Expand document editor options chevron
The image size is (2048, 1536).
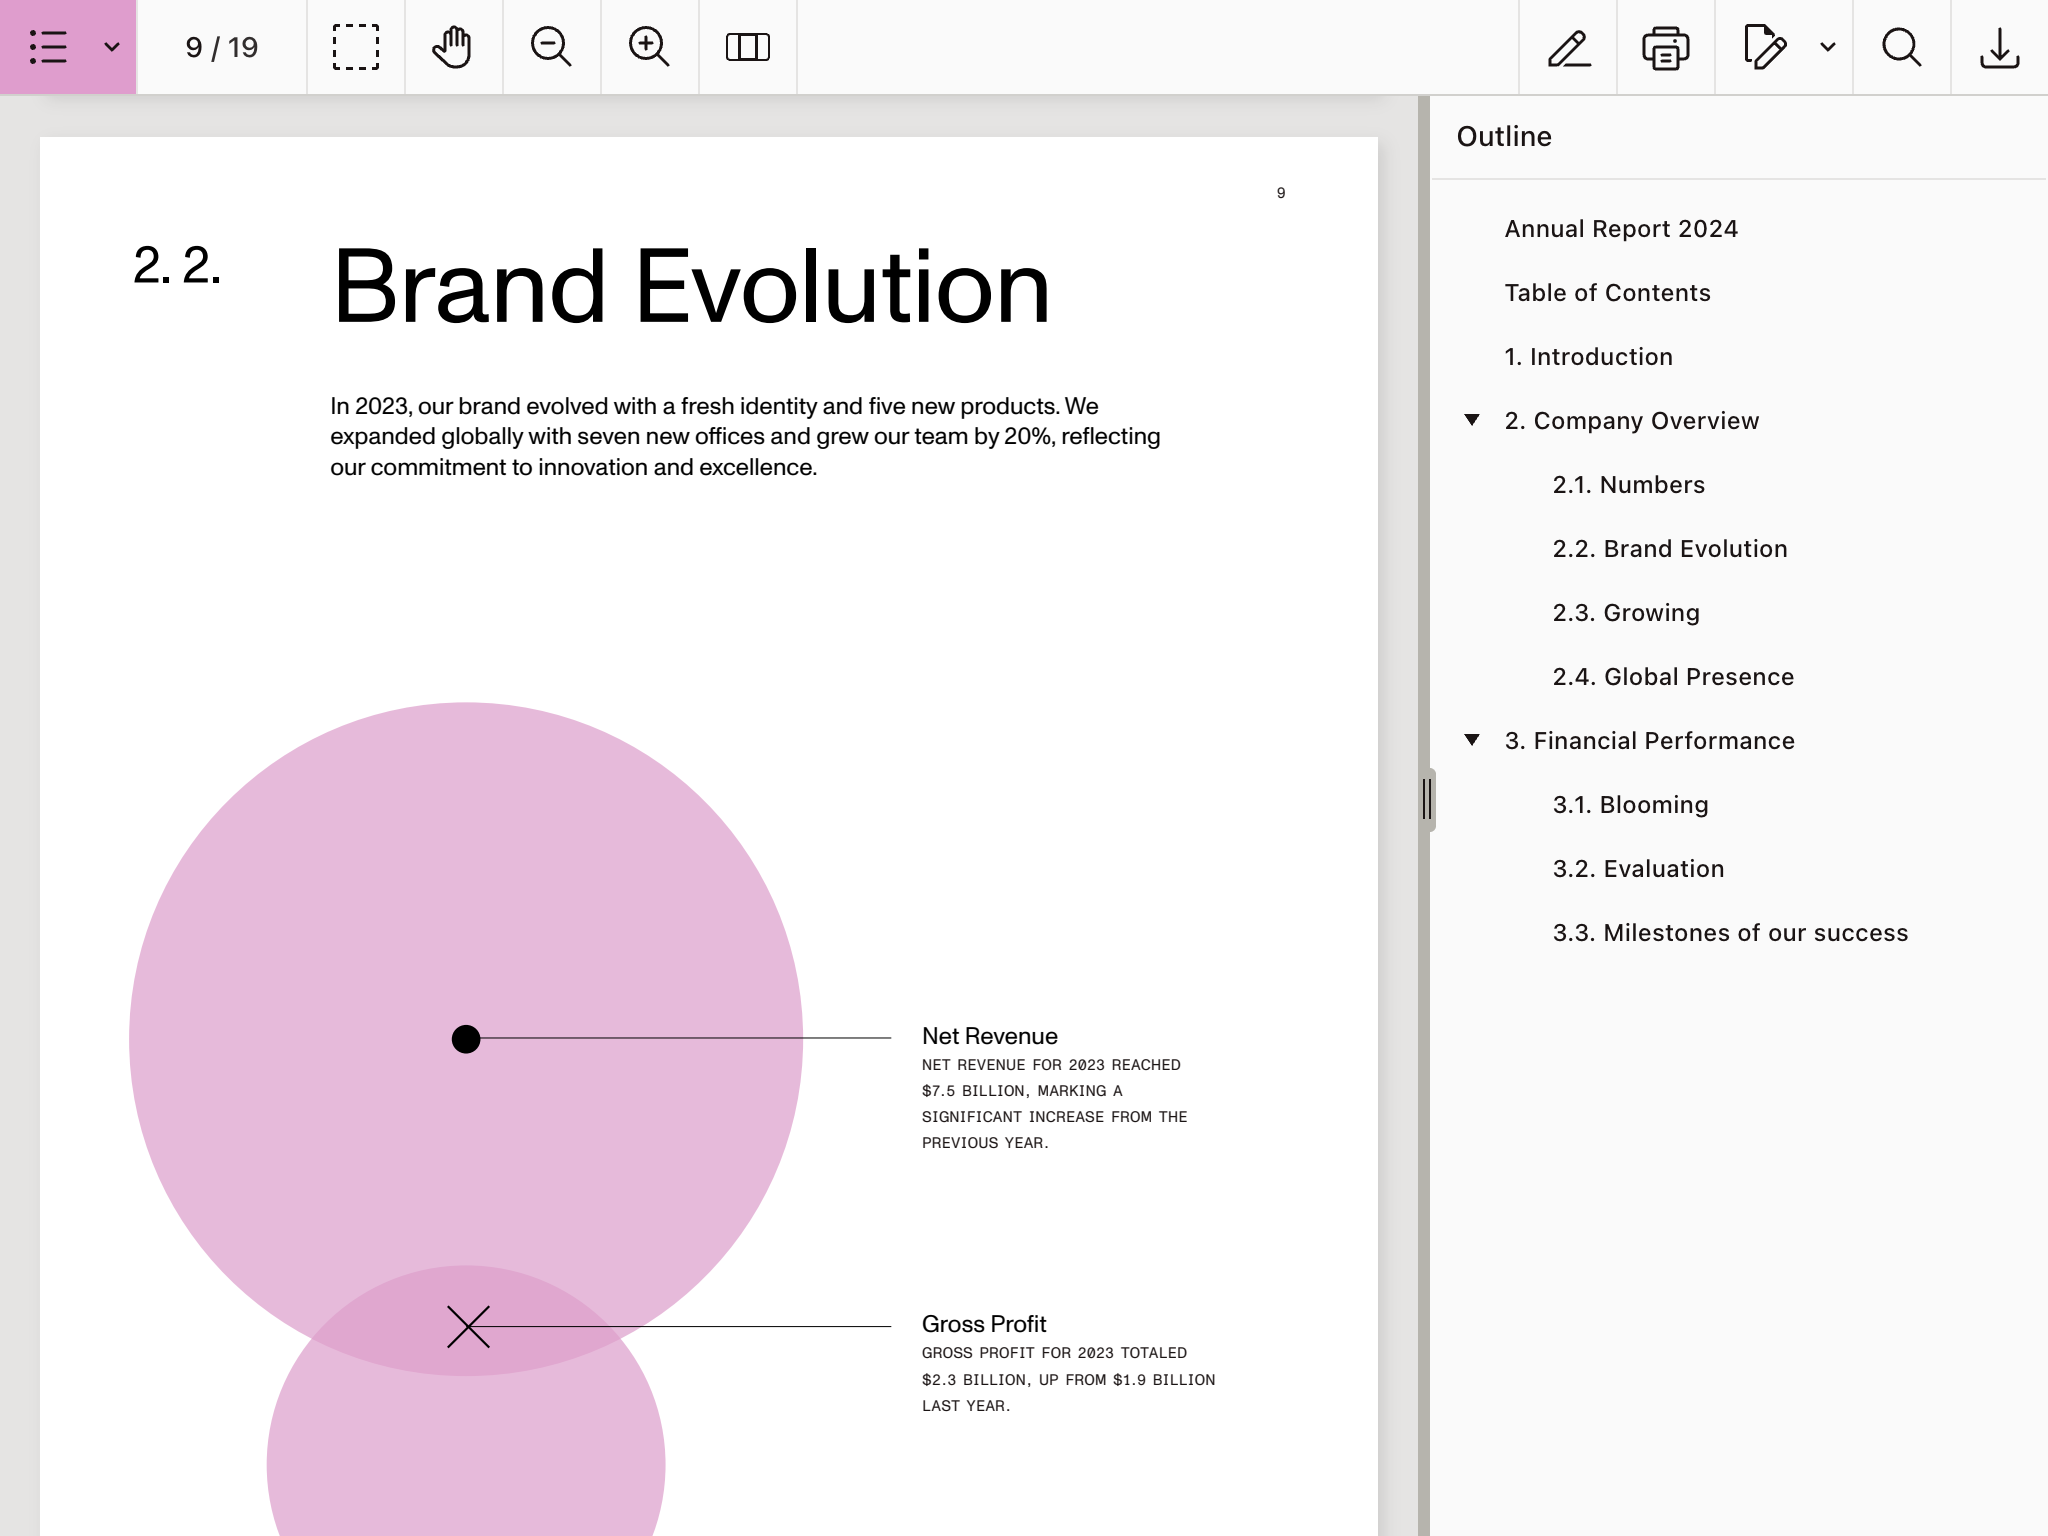point(1828,47)
